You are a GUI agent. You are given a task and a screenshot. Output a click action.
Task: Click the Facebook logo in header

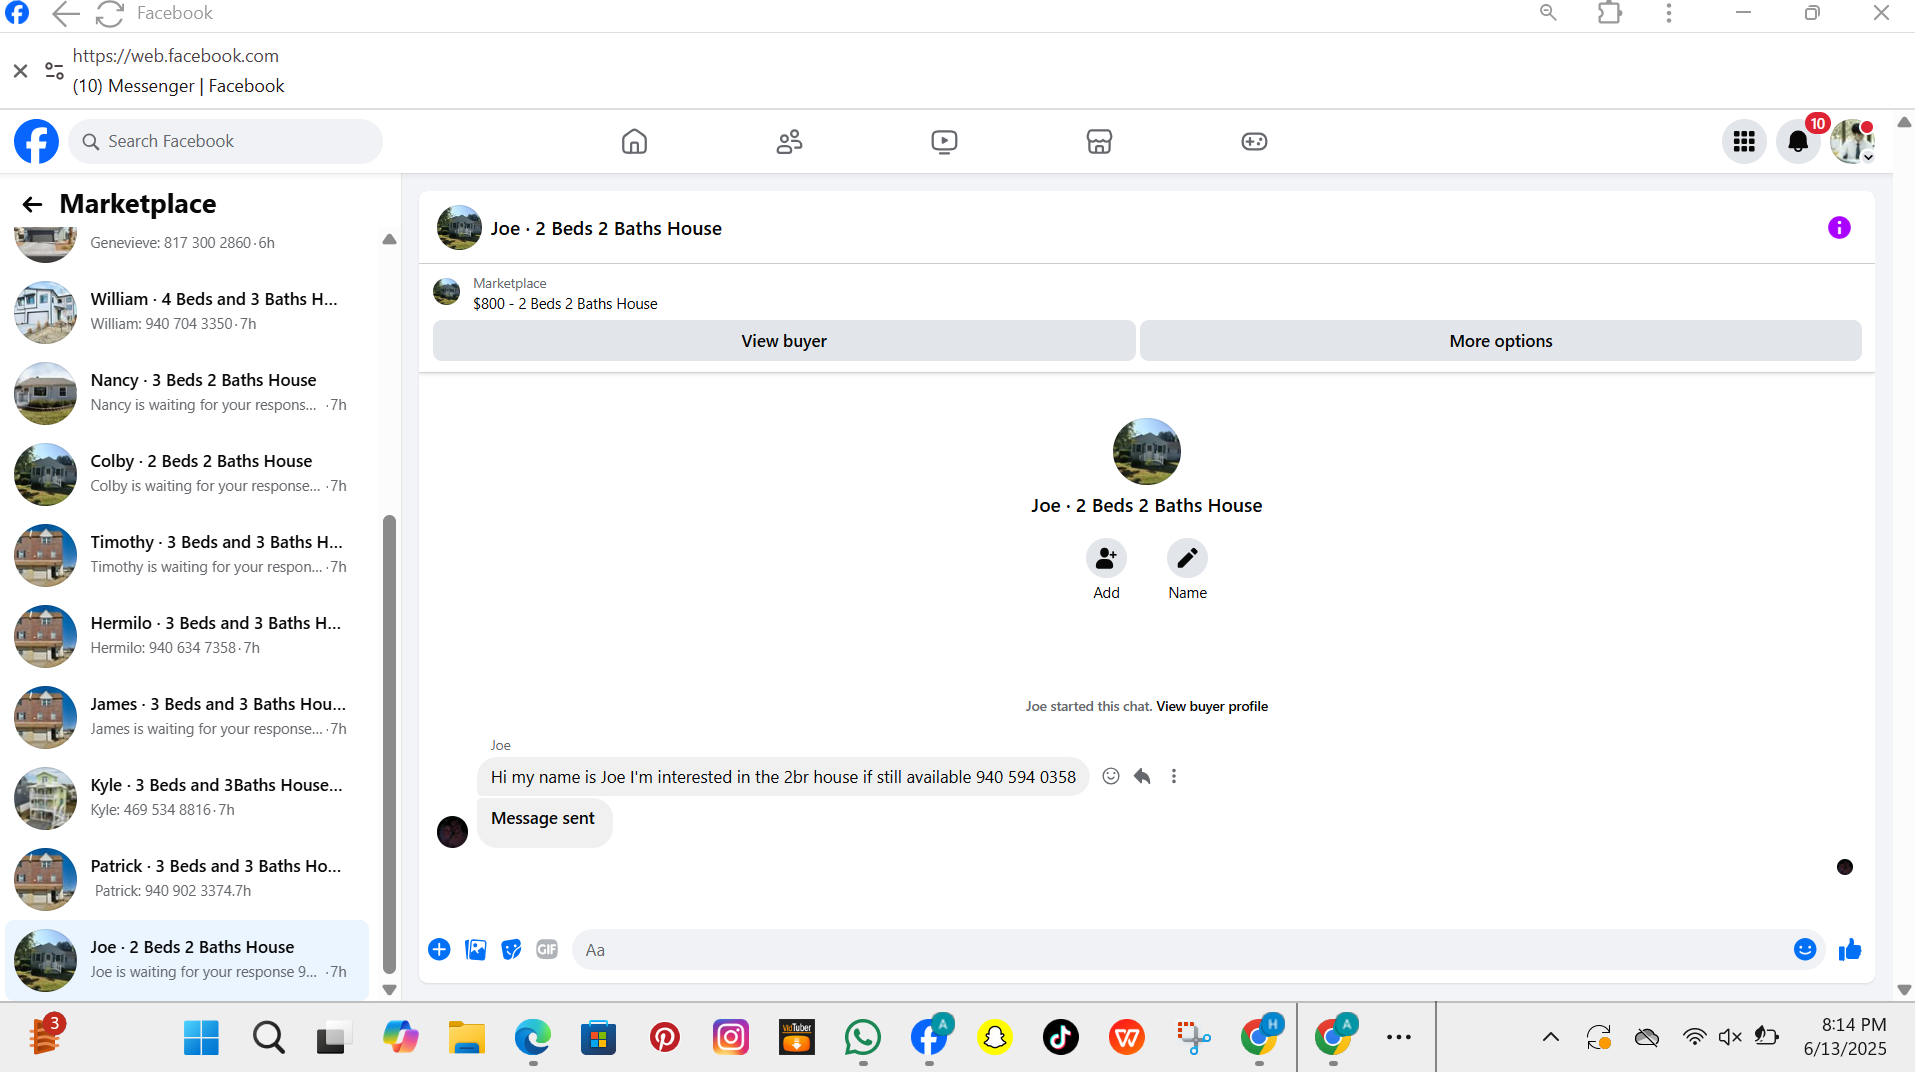36,141
